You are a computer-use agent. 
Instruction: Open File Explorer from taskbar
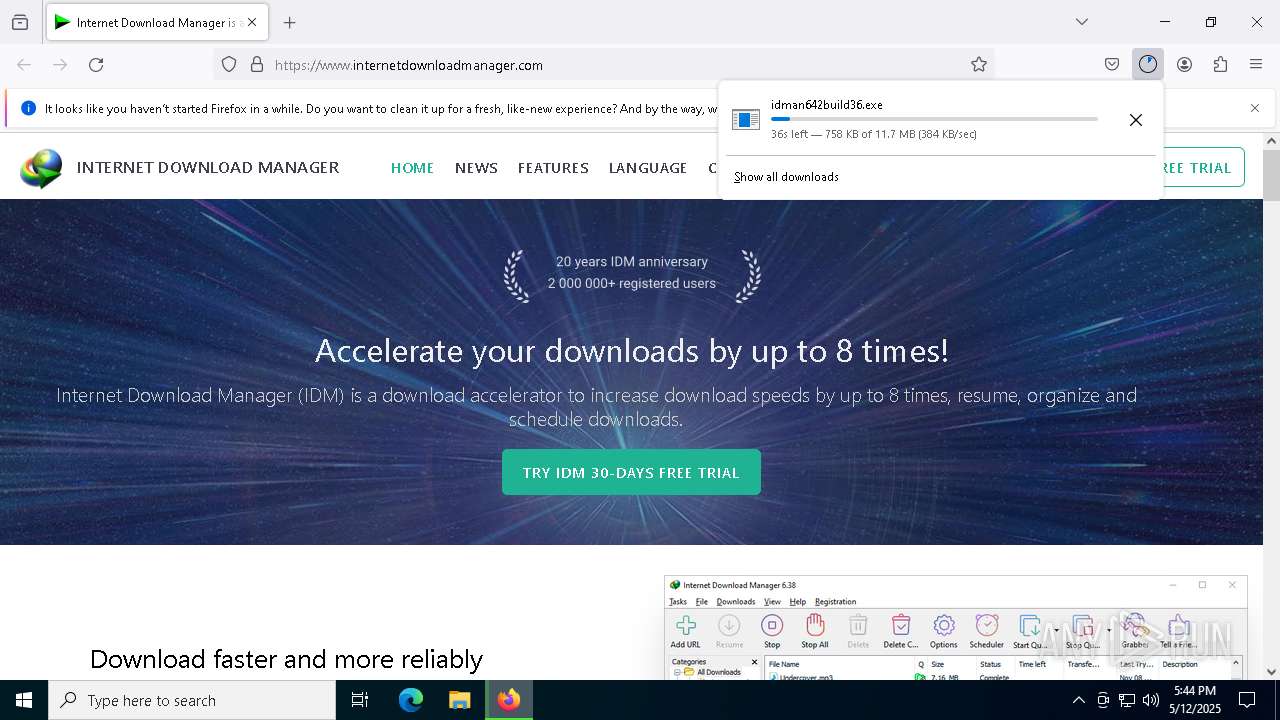tap(459, 700)
